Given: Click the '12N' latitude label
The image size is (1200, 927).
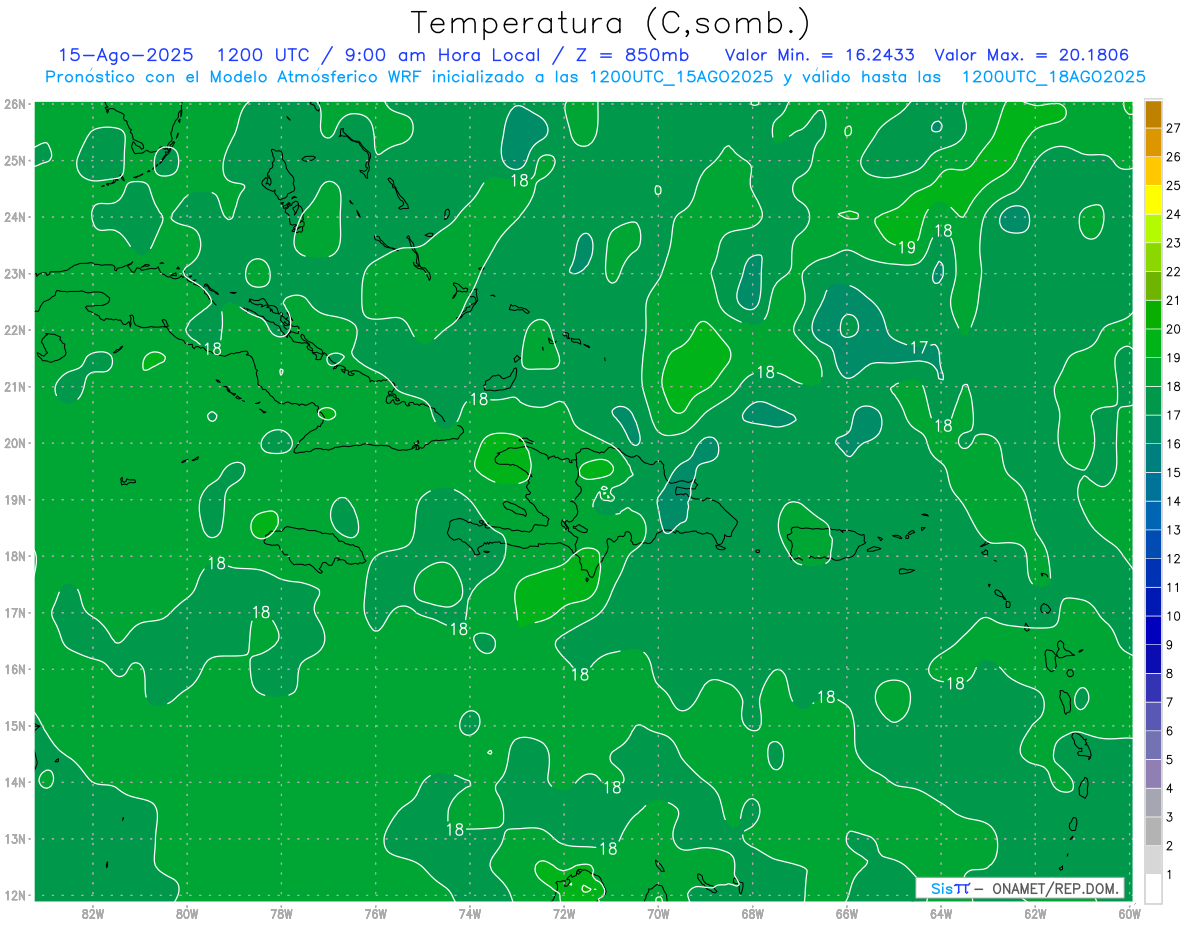Looking at the screenshot, I should point(14,895).
